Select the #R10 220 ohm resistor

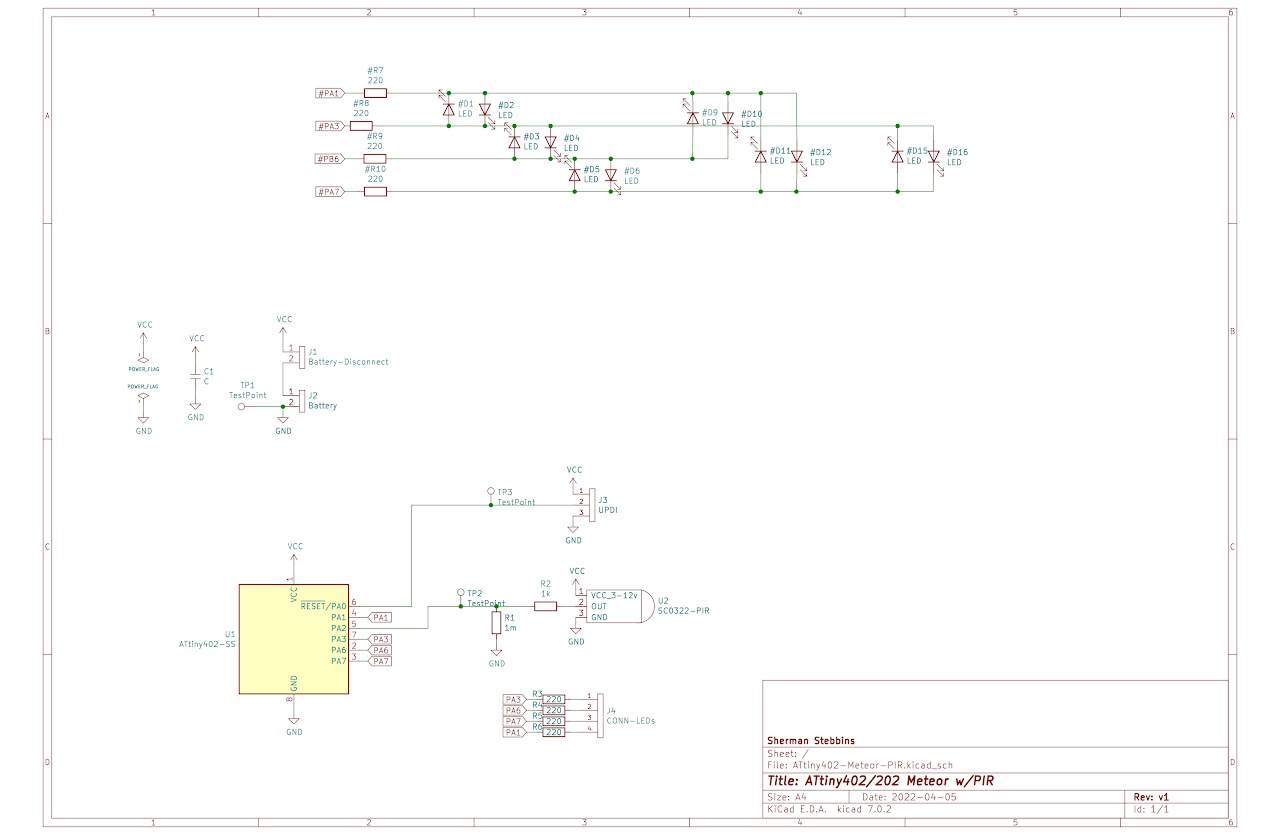tap(375, 191)
